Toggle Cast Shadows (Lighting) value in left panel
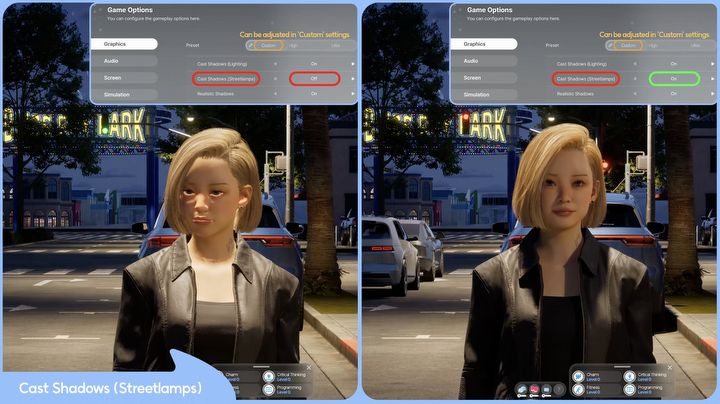This screenshot has height=404, width=720. tap(313, 63)
